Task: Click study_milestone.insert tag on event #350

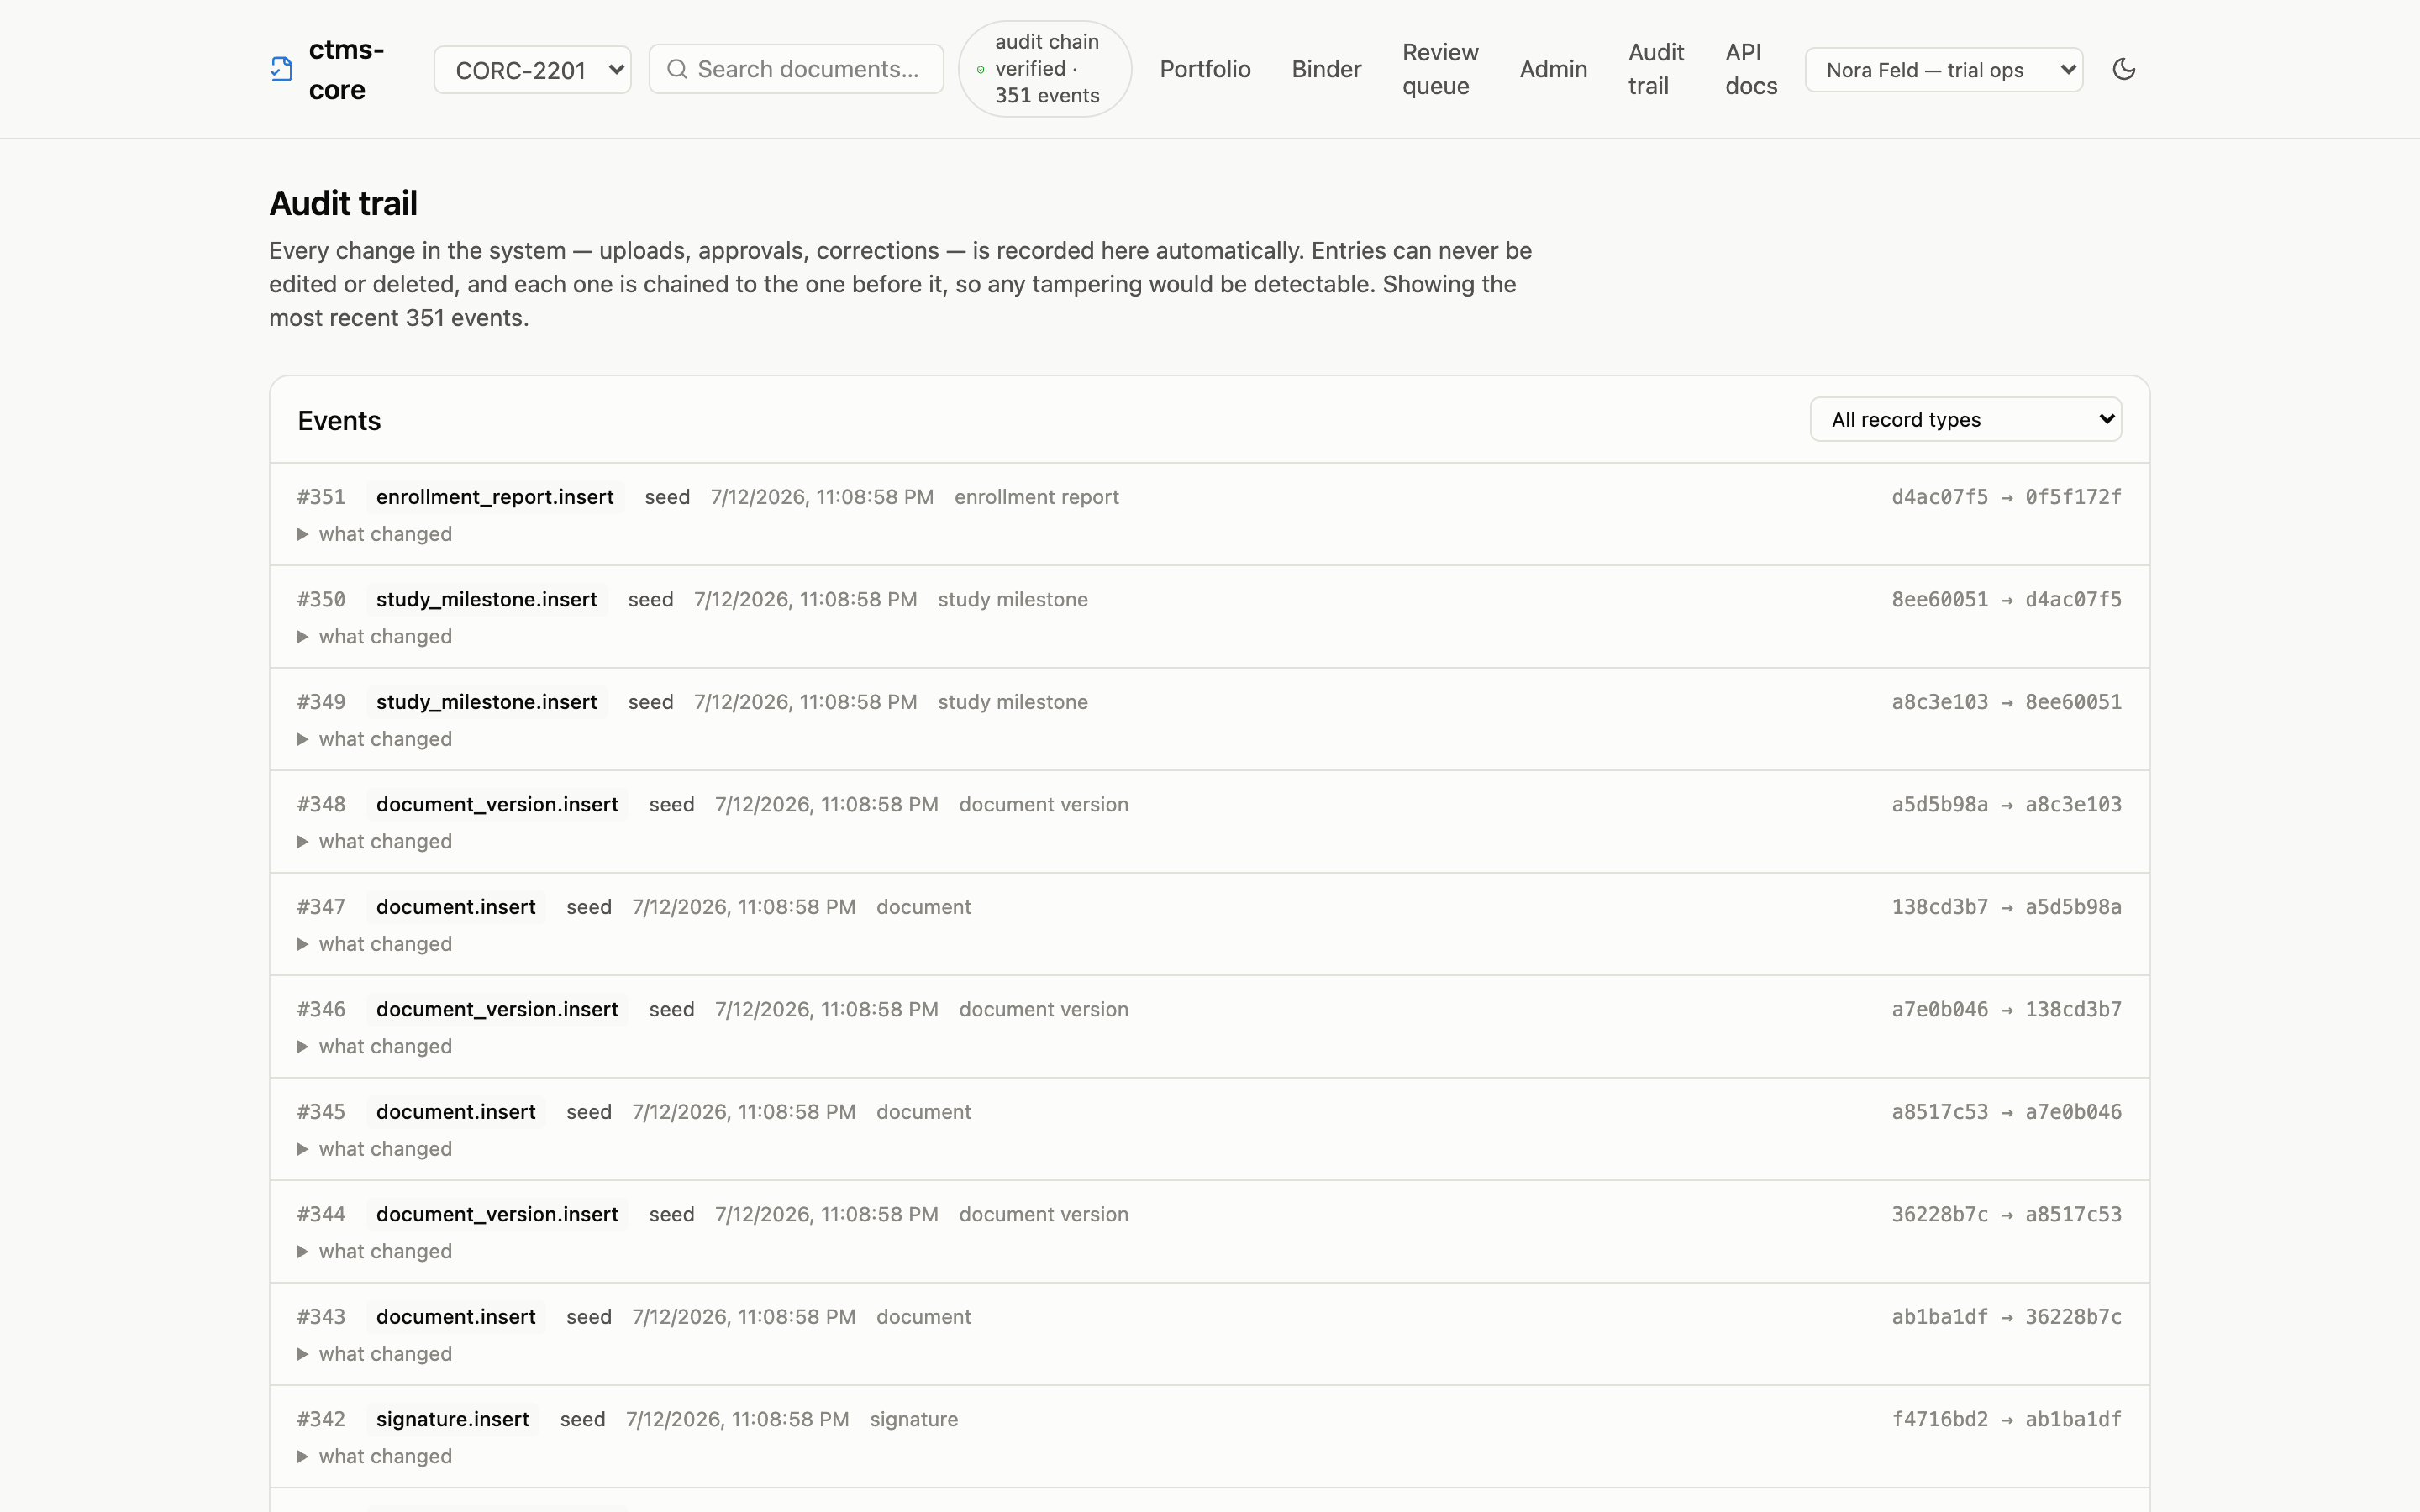Action: [x=487, y=600]
